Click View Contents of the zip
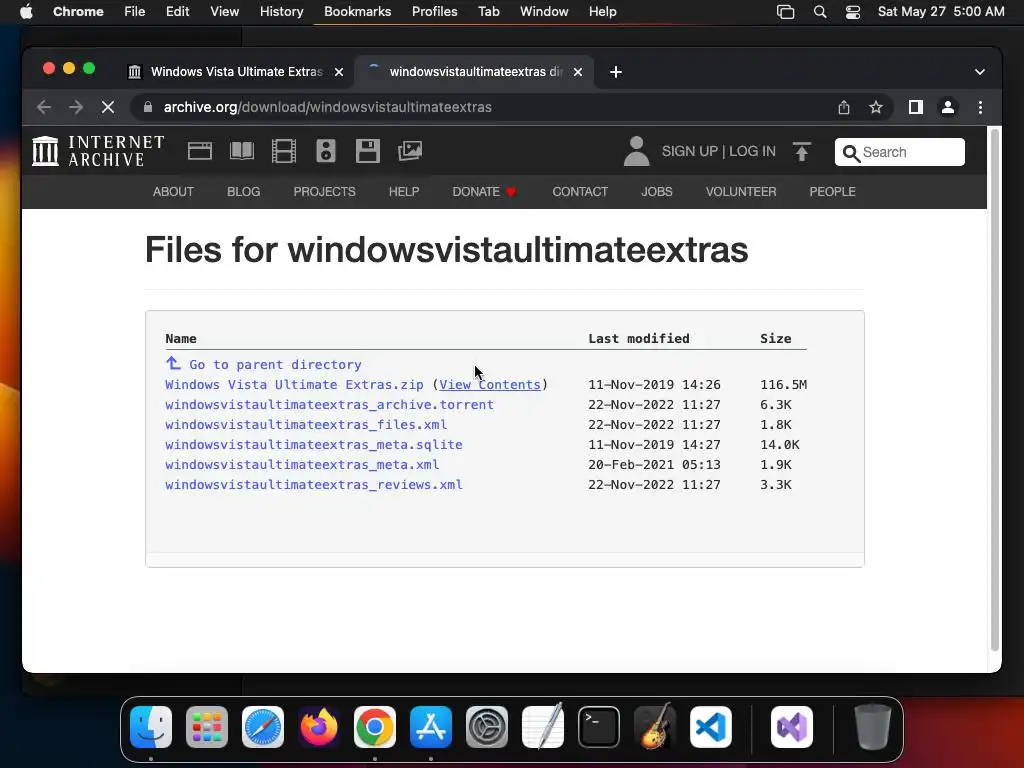1024x768 pixels. [490, 385]
